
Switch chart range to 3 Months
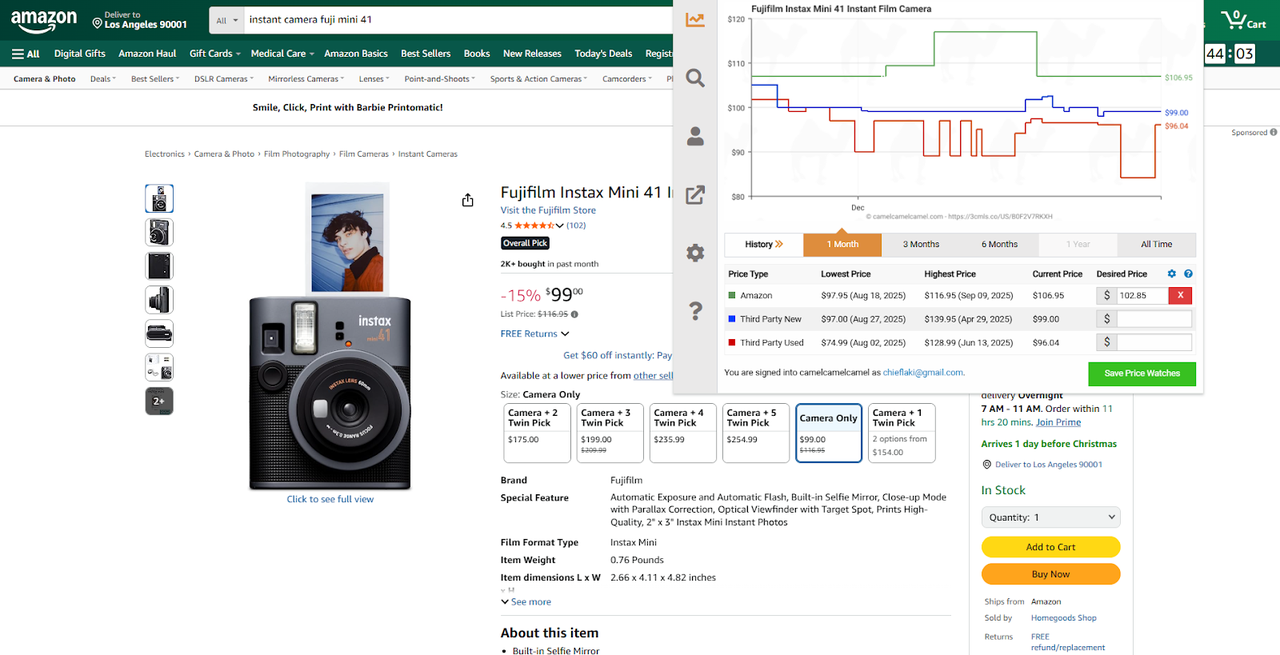(920, 244)
